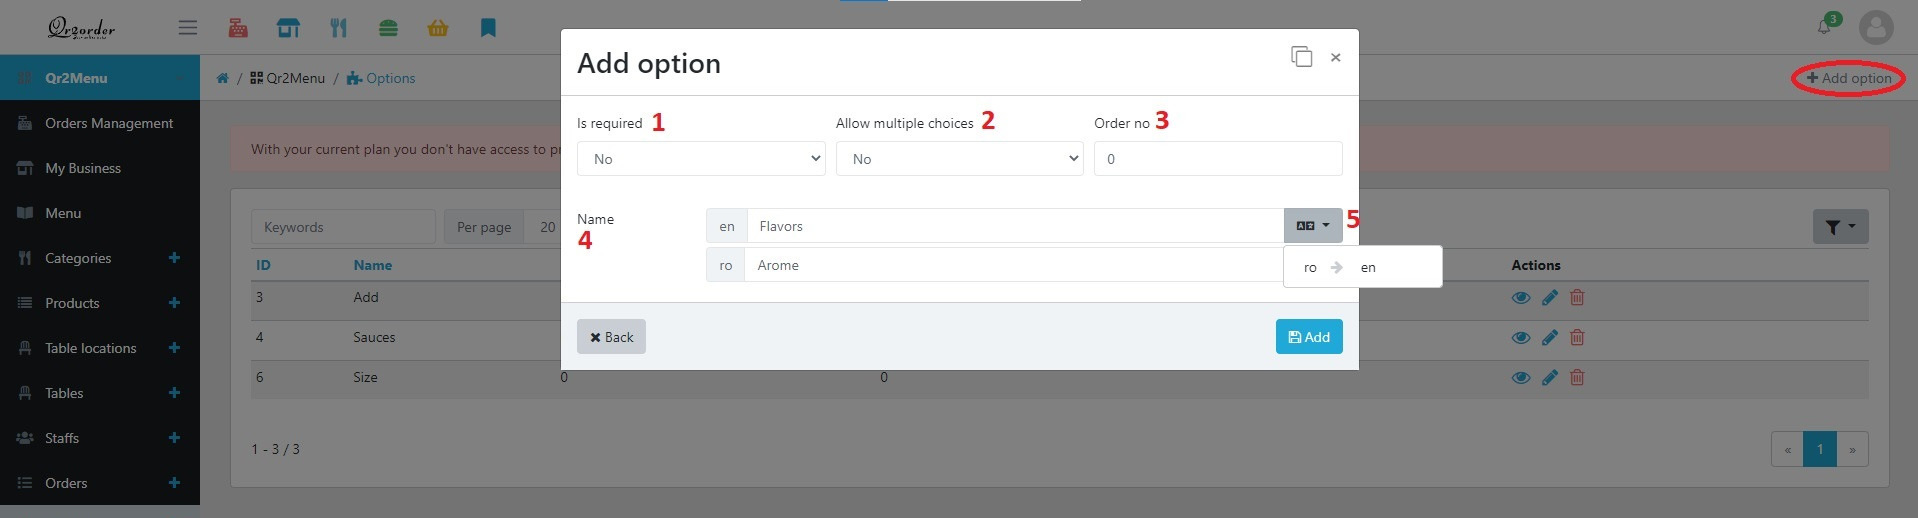The height and width of the screenshot is (518, 1918).
Task: Open the blue store icon in toolbar
Action: pos(288,28)
